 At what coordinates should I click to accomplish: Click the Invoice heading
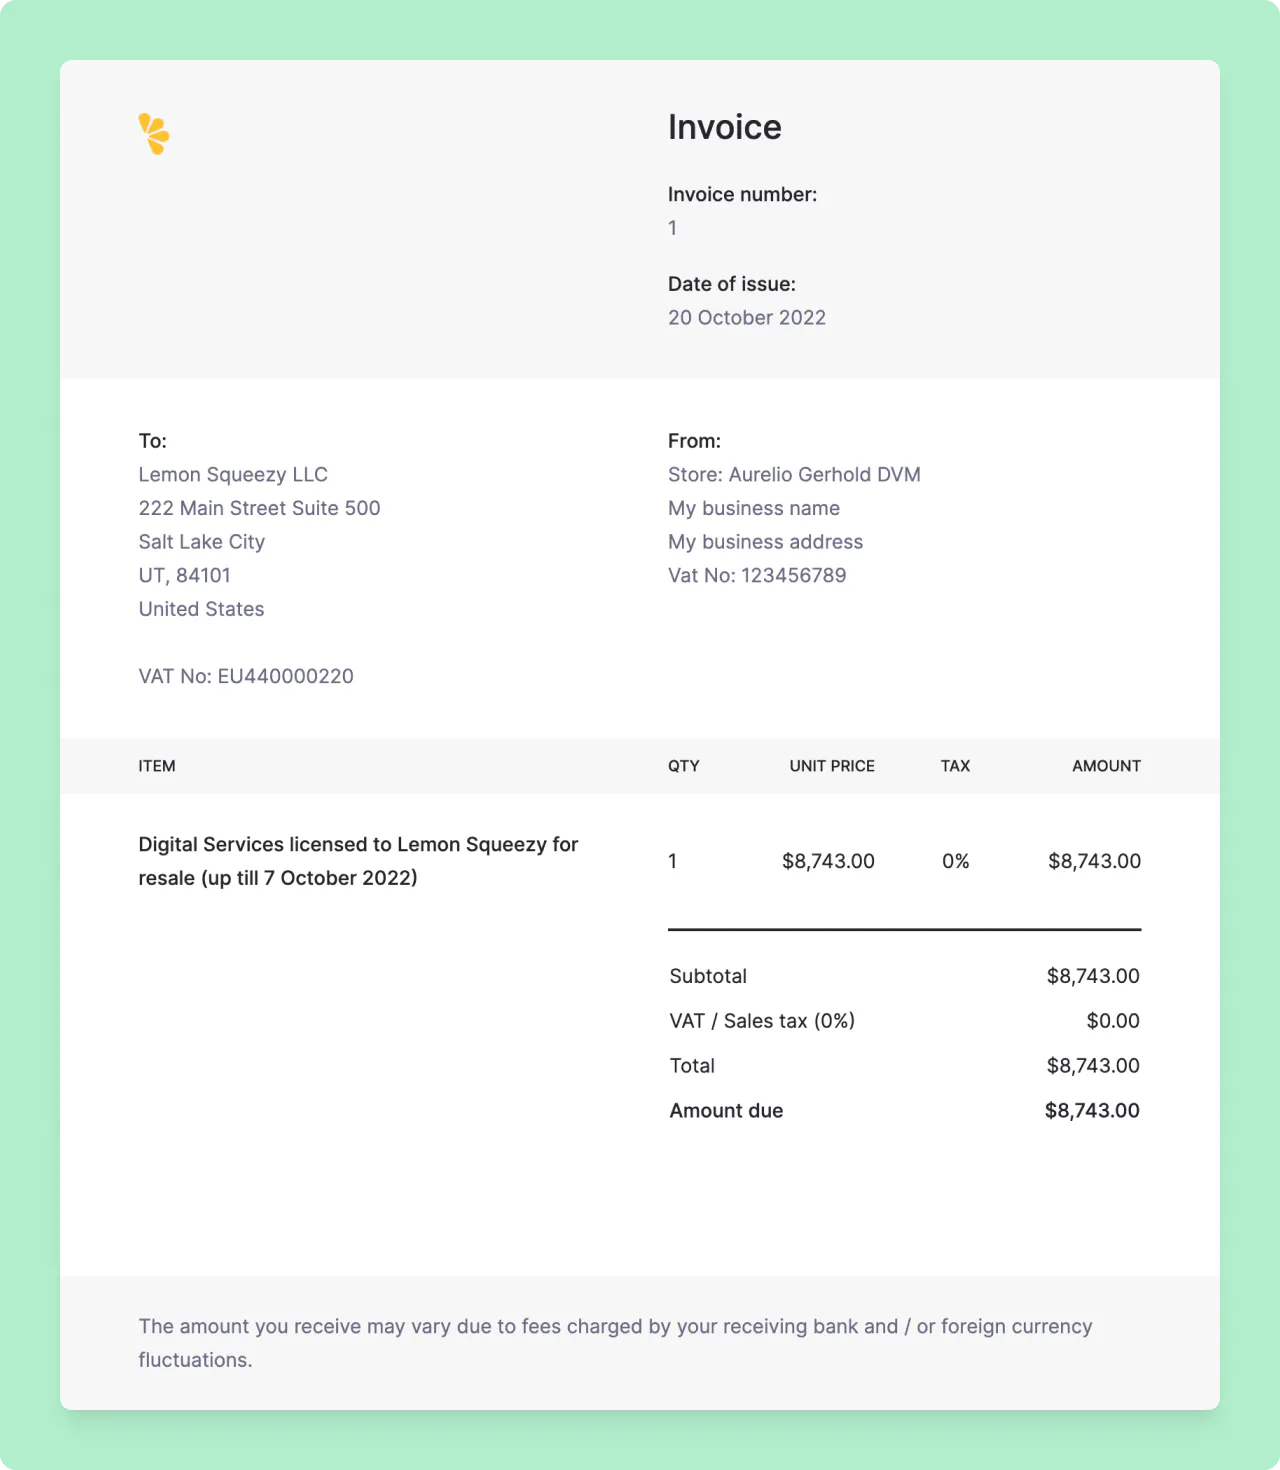724,127
